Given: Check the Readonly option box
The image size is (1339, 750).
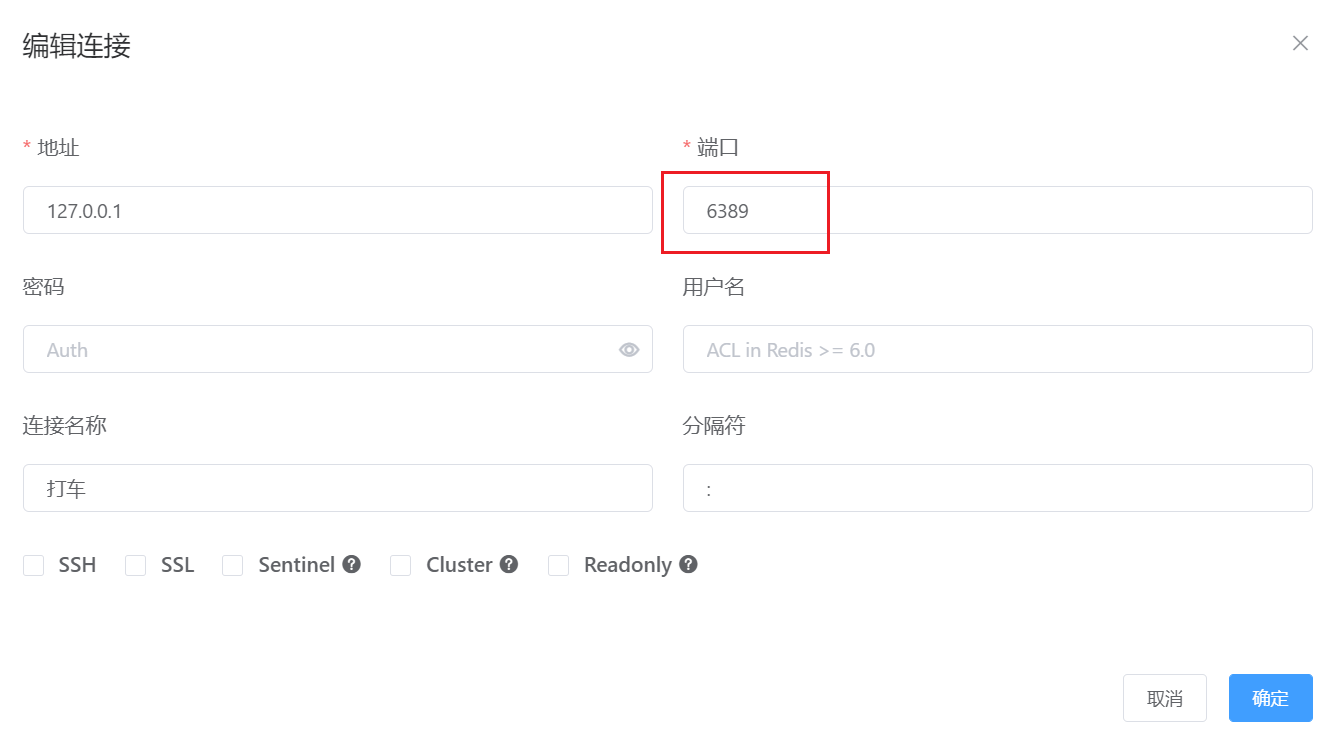Looking at the screenshot, I should coord(559,566).
